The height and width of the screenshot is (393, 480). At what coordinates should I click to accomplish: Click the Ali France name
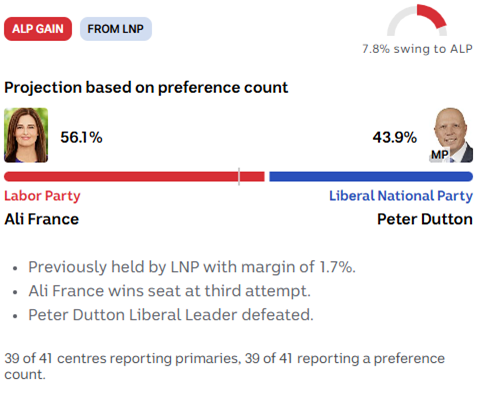[42, 219]
